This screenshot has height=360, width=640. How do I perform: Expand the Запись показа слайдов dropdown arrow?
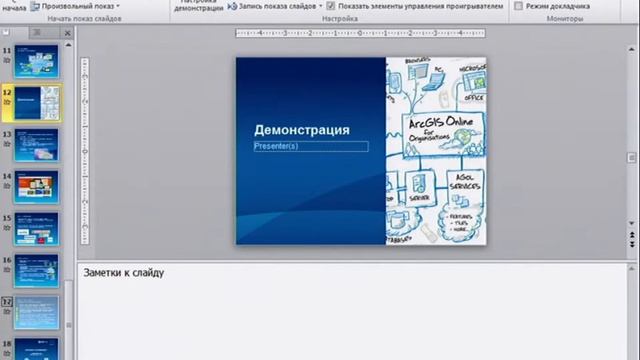[x=320, y=6]
